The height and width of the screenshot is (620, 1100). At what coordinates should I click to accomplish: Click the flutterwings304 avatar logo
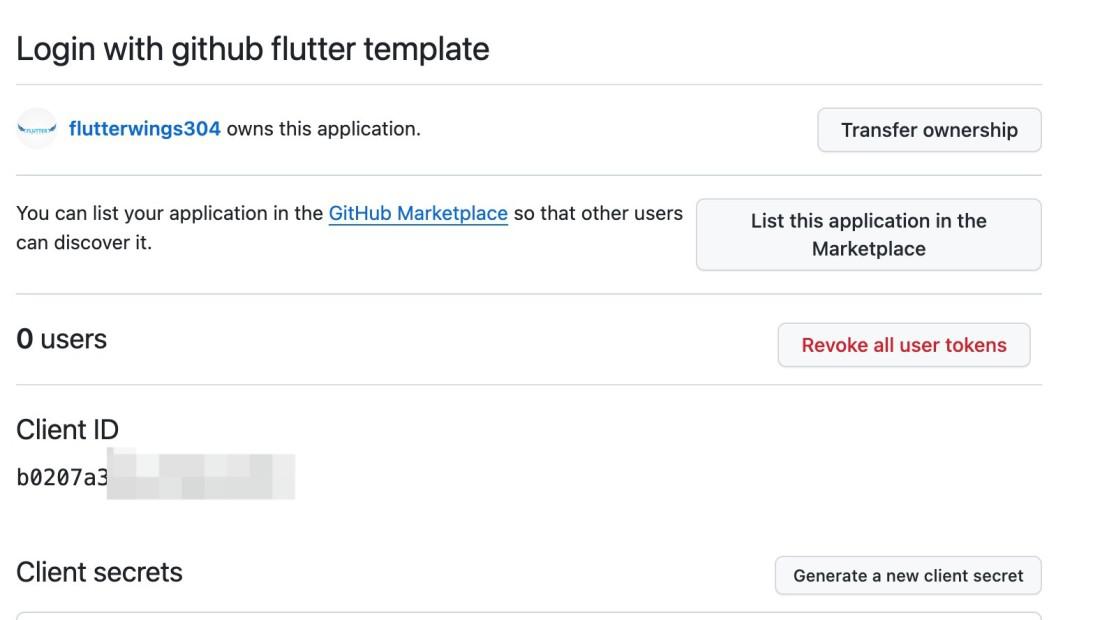(37, 129)
